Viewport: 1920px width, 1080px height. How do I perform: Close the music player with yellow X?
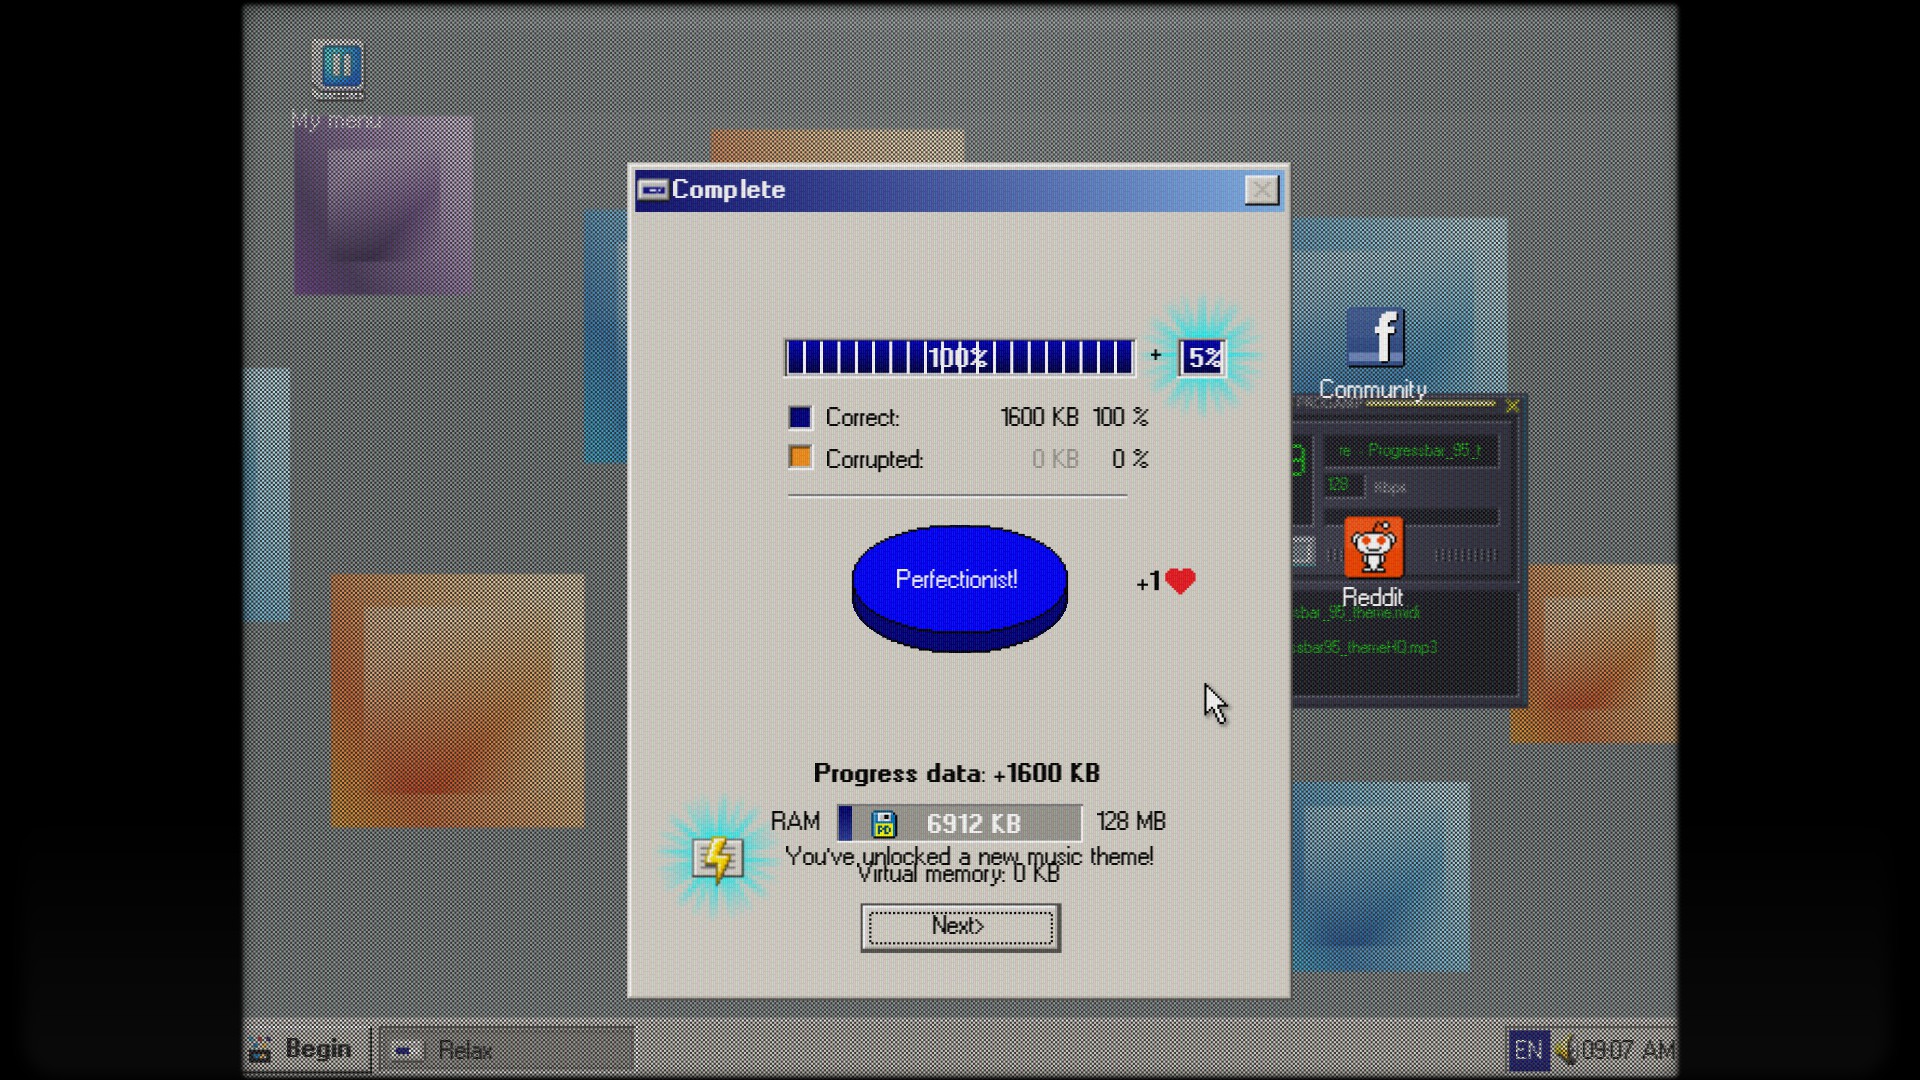point(1512,406)
